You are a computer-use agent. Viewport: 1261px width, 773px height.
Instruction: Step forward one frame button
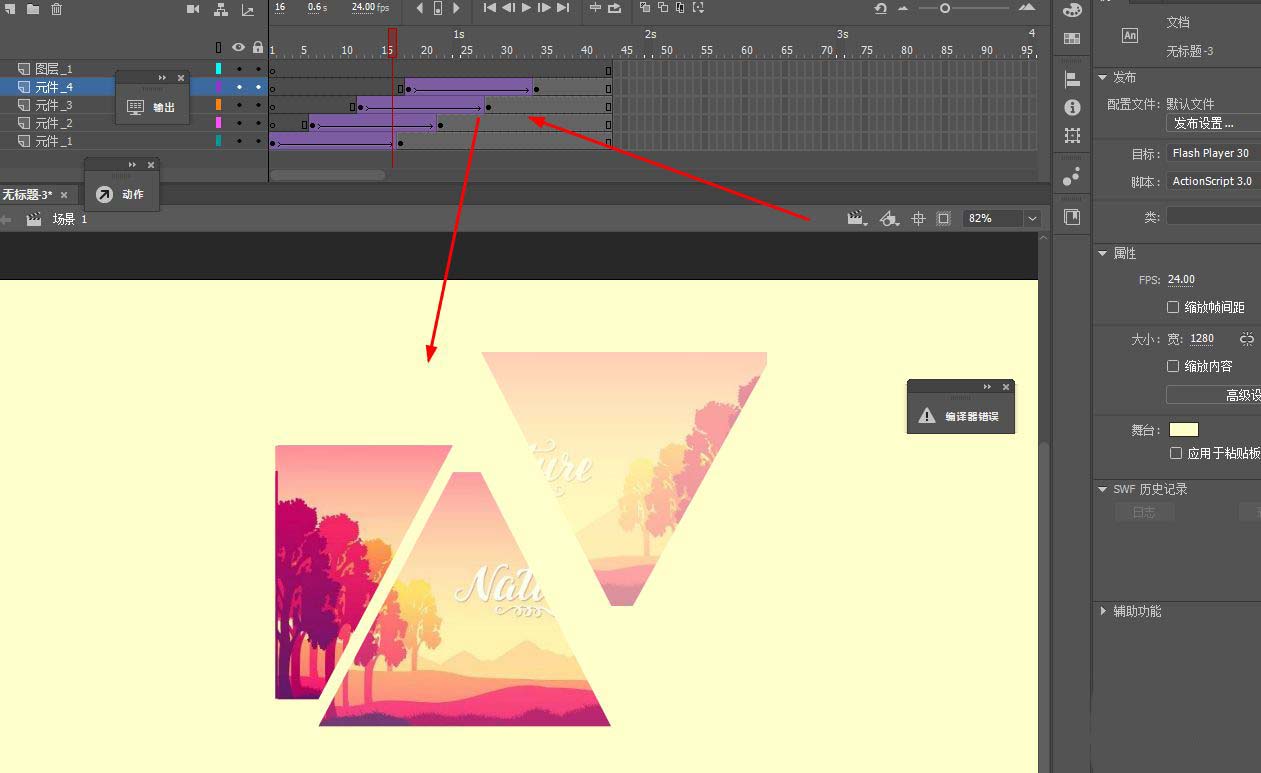544,8
